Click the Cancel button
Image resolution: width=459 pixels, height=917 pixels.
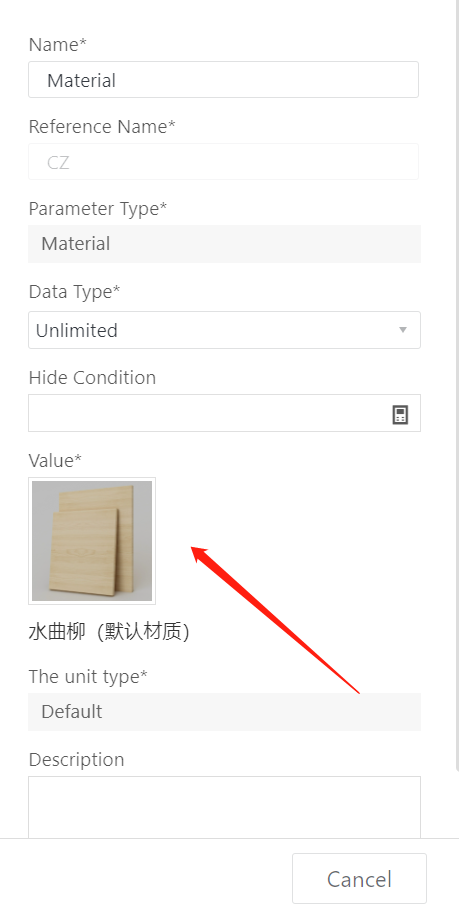tap(359, 878)
